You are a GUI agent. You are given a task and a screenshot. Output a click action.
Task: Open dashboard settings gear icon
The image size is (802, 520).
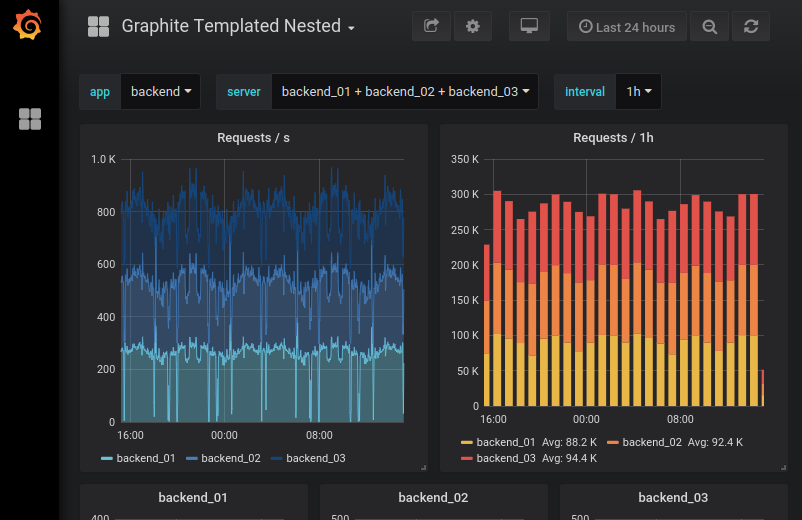473,27
